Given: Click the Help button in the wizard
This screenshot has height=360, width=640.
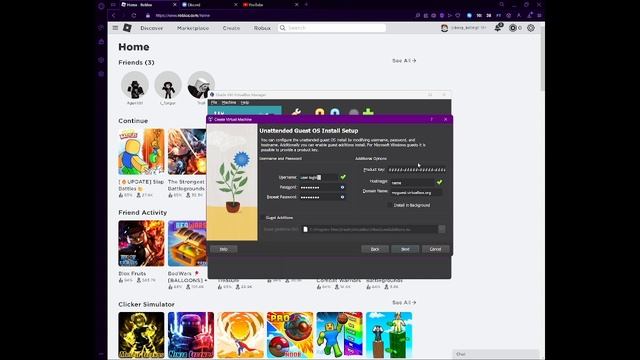Looking at the screenshot, I should click(224, 249).
